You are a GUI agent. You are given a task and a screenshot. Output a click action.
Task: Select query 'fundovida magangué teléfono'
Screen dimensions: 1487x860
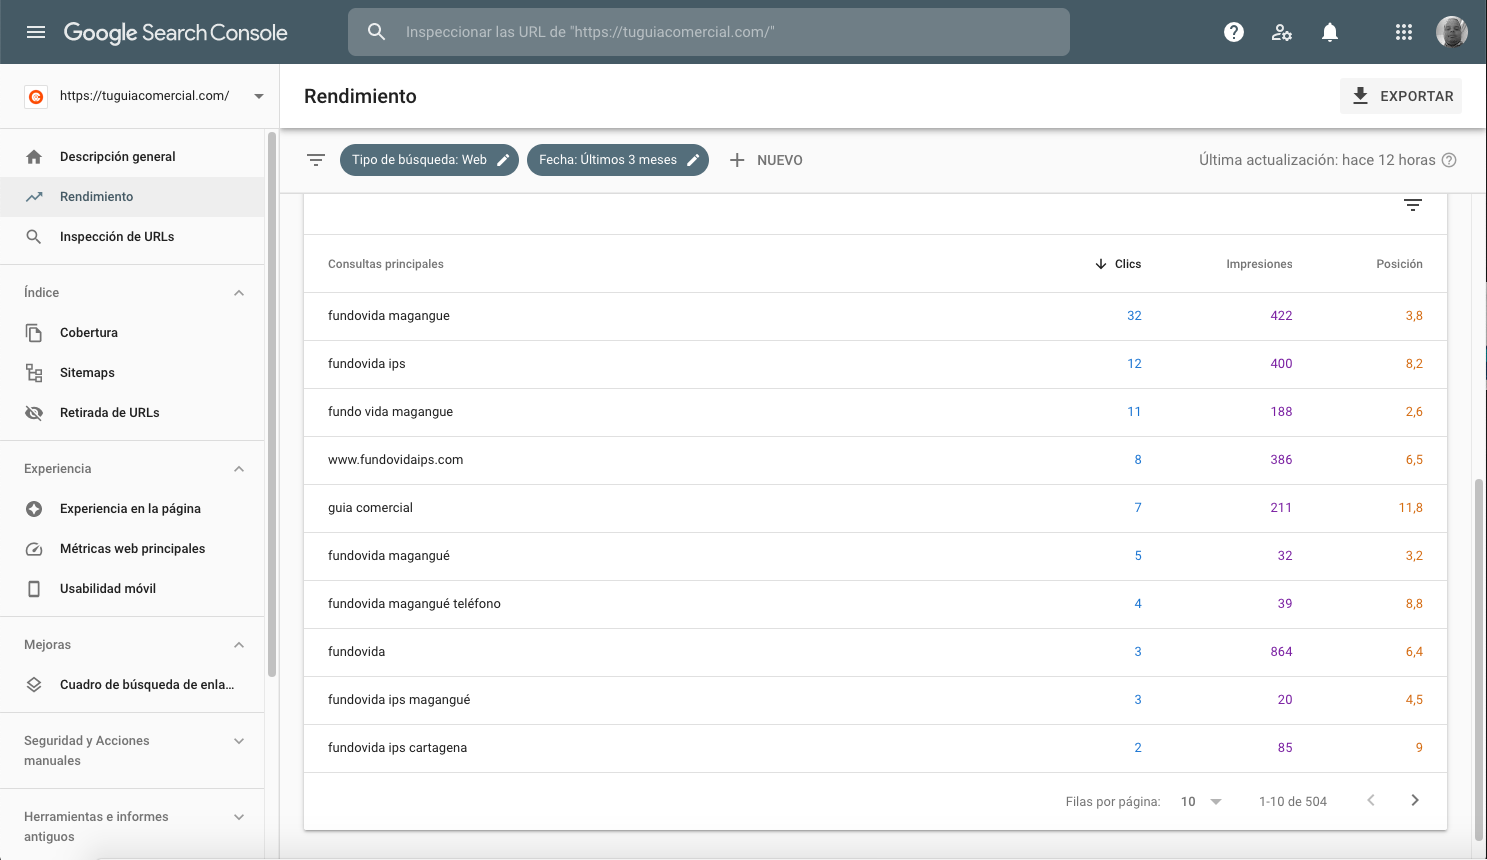(875, 604)
